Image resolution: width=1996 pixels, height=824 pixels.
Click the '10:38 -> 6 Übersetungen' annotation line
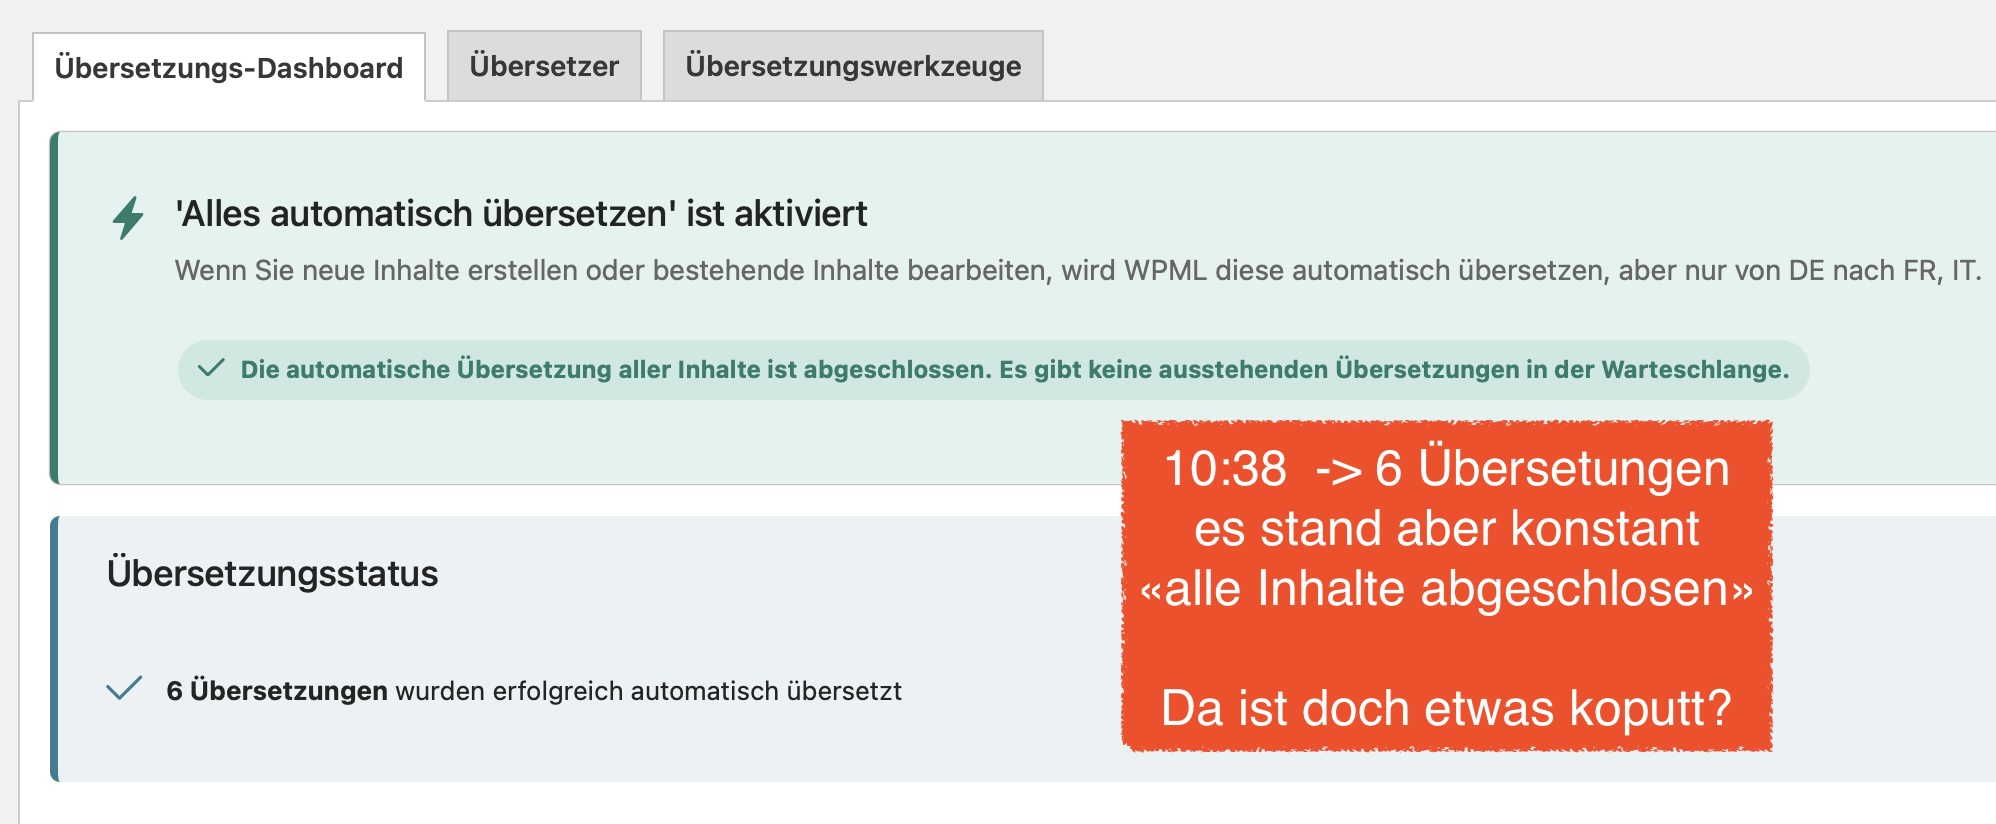(1446, 469)
